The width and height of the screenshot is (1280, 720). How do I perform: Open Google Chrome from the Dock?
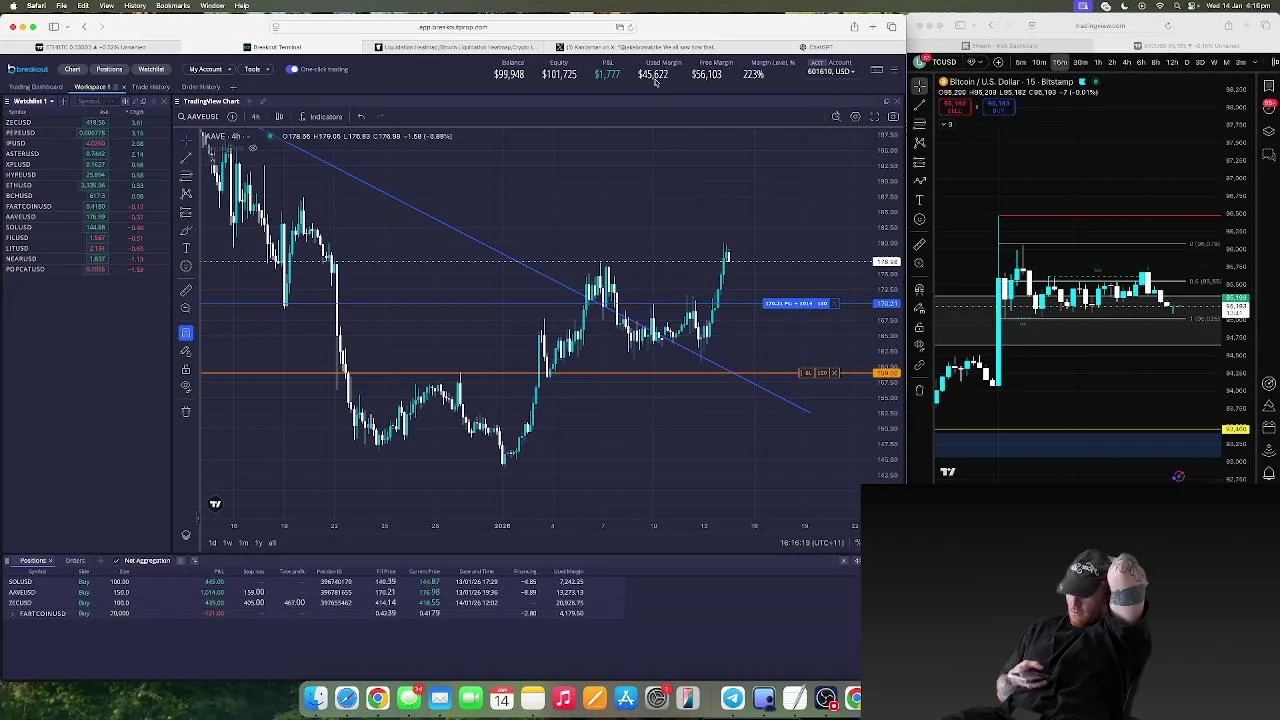[x=378, y=698]
